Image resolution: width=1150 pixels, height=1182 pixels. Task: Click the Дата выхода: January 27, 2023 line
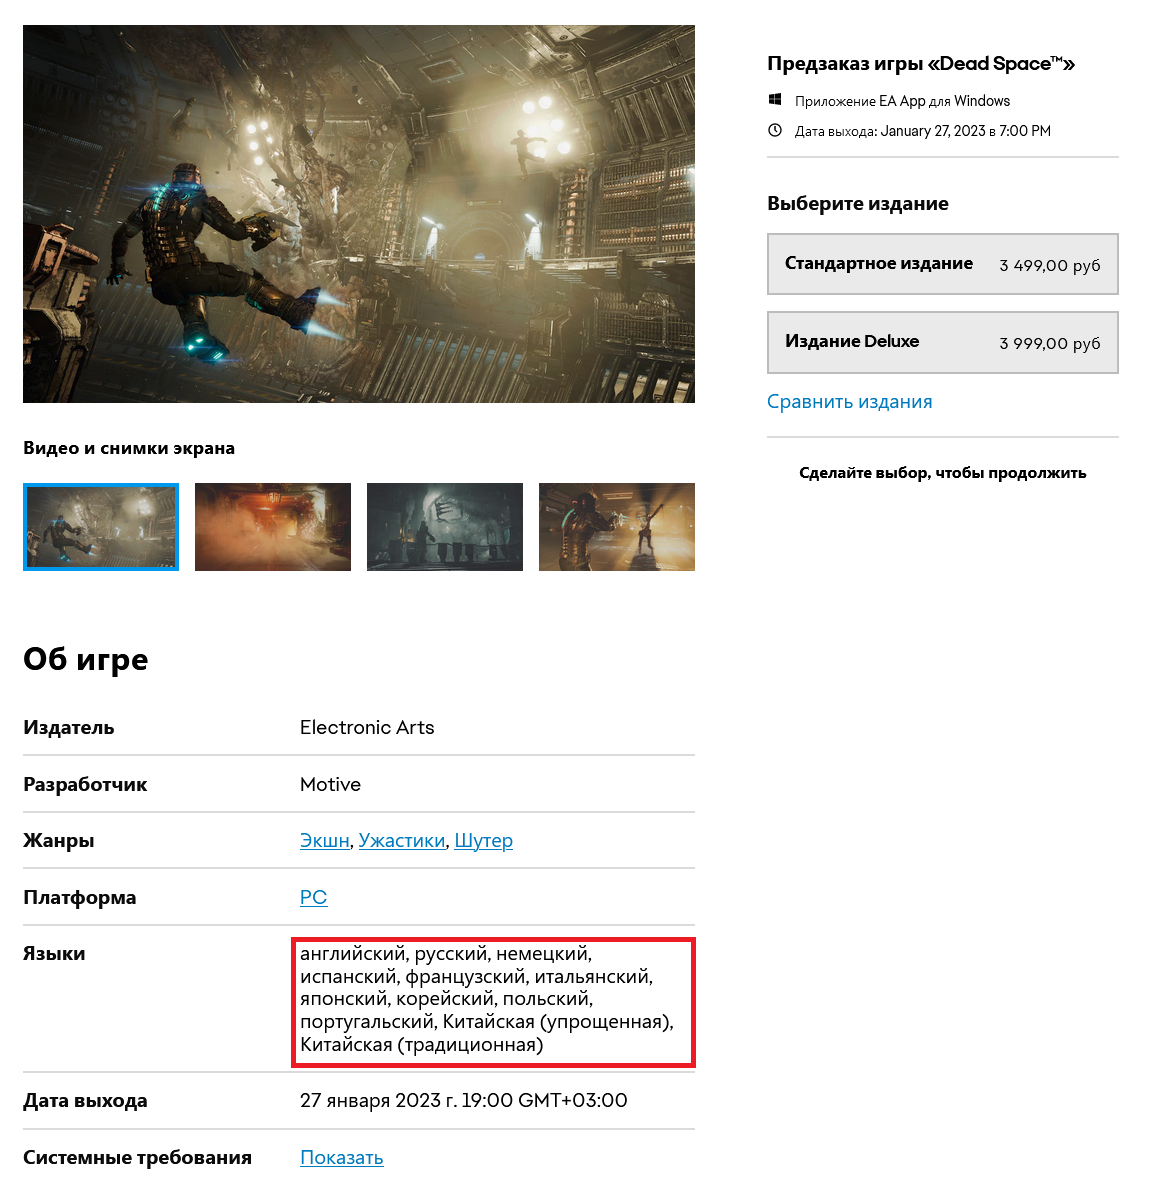[922, 131]
